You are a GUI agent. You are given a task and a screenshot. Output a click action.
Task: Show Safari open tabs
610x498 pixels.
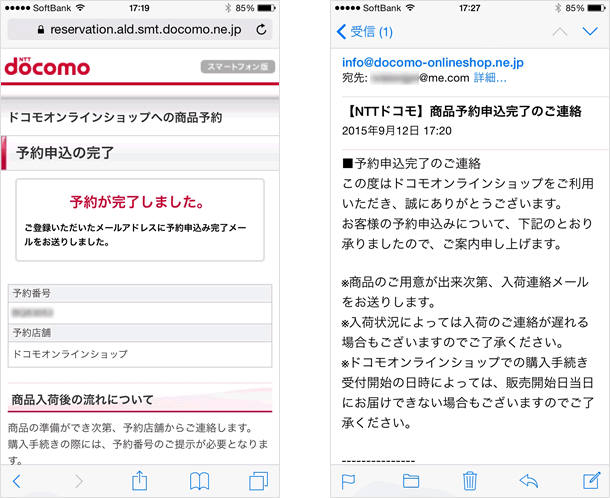coord(259,481)
